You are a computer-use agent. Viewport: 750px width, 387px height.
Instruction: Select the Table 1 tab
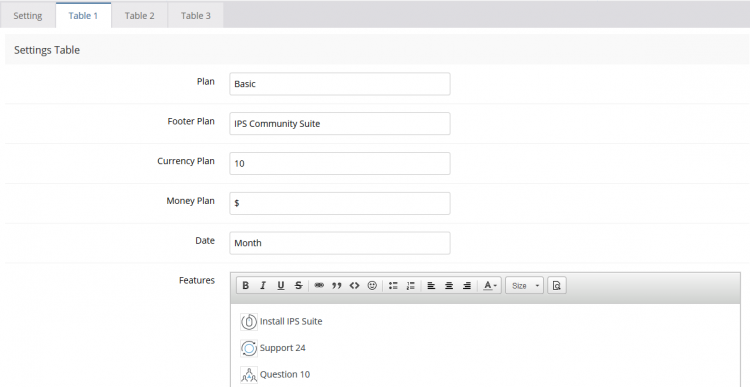[x=83, y=16]
